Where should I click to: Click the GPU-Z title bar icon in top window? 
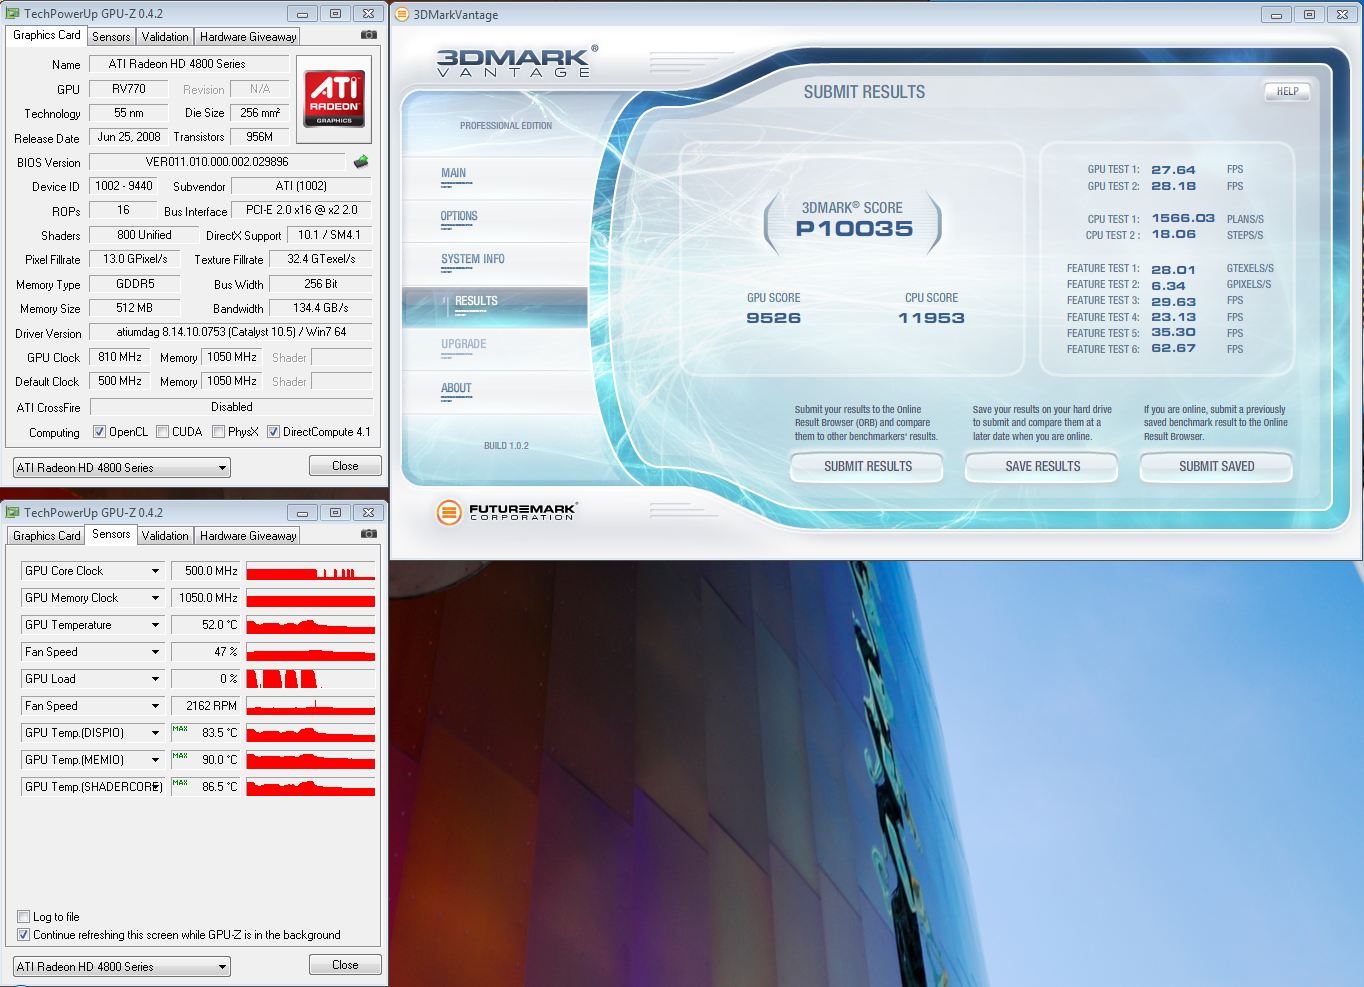[x=13, y=14]
